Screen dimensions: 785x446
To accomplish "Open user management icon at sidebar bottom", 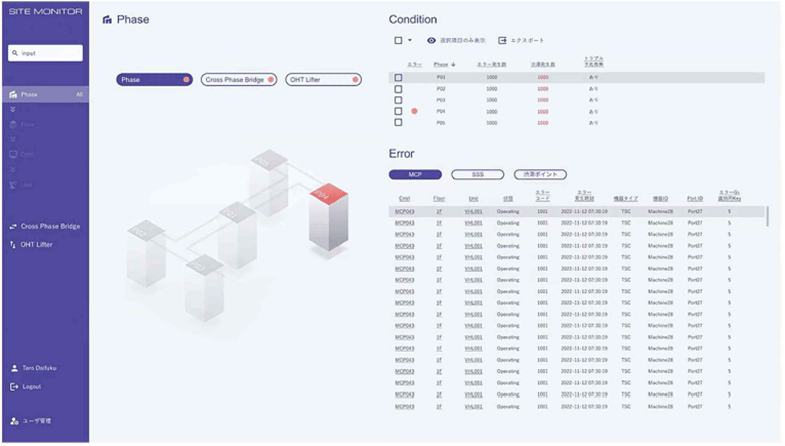I will coord(13,420).
